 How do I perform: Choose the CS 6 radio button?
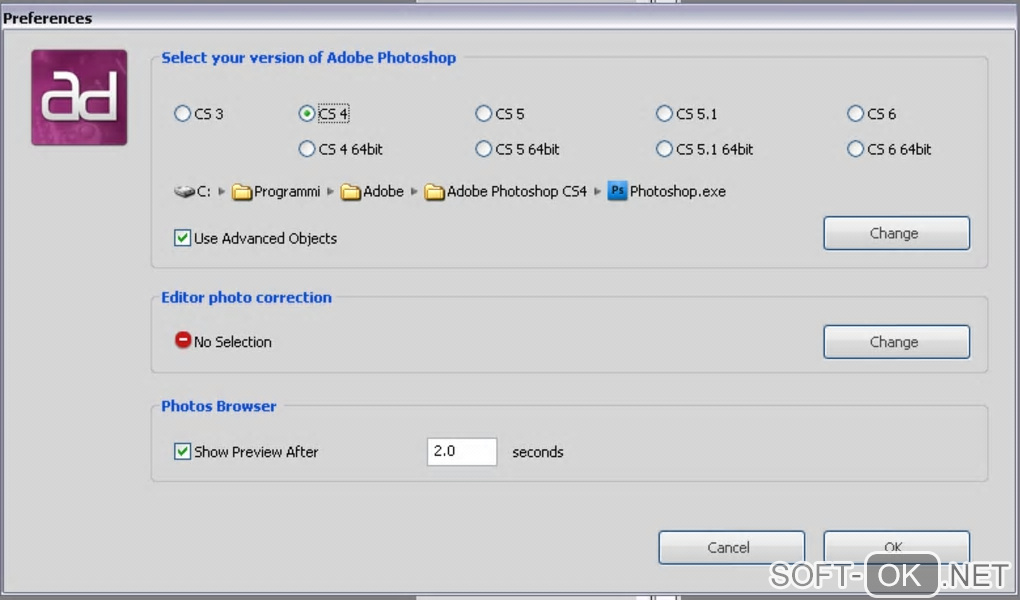855,114
